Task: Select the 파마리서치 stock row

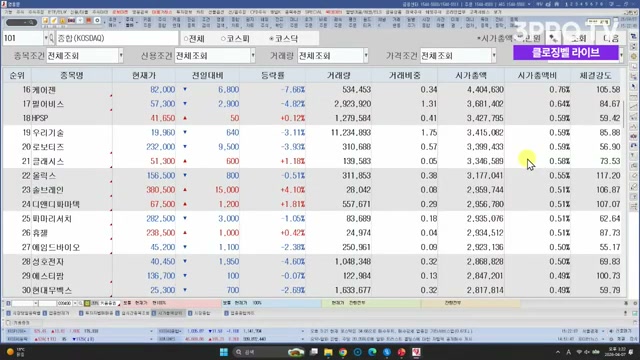Action: point(313,218)
